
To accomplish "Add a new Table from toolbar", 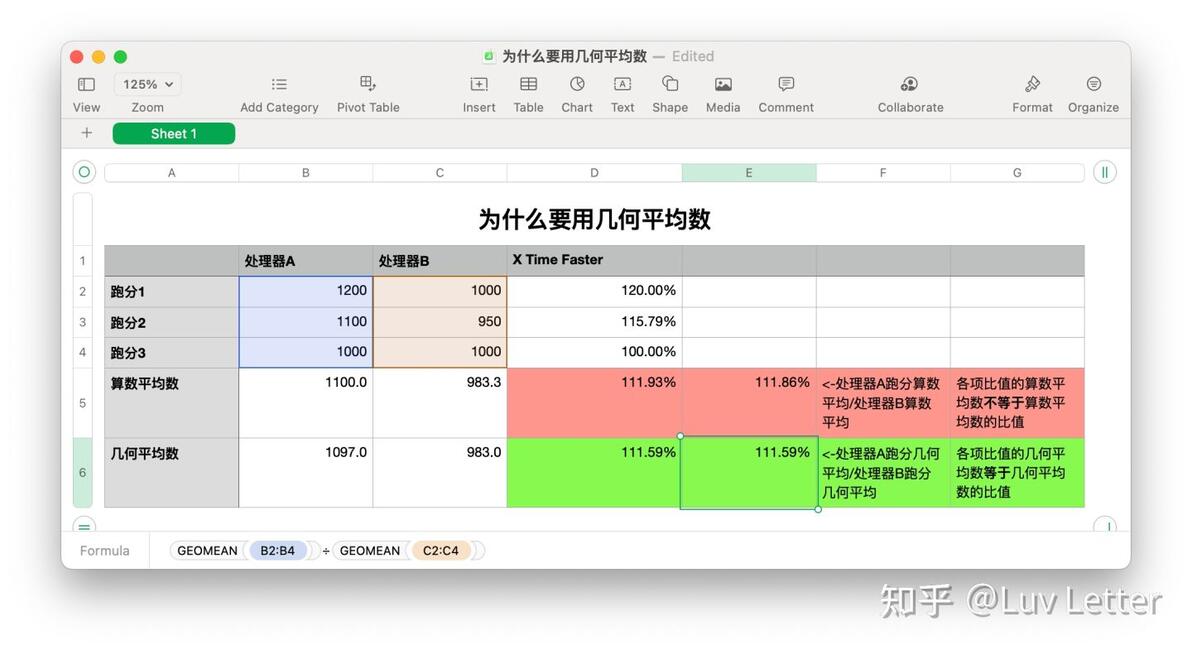I will (528, 84).
